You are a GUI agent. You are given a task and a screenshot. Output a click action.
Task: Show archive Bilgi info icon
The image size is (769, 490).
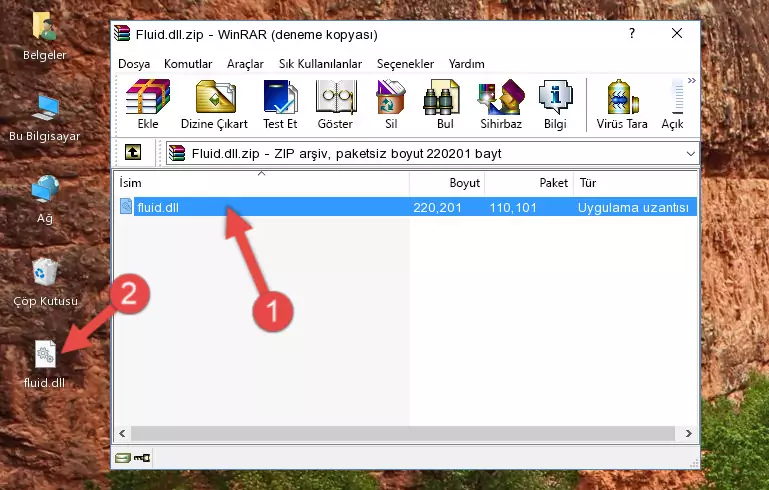click(555, 97)
